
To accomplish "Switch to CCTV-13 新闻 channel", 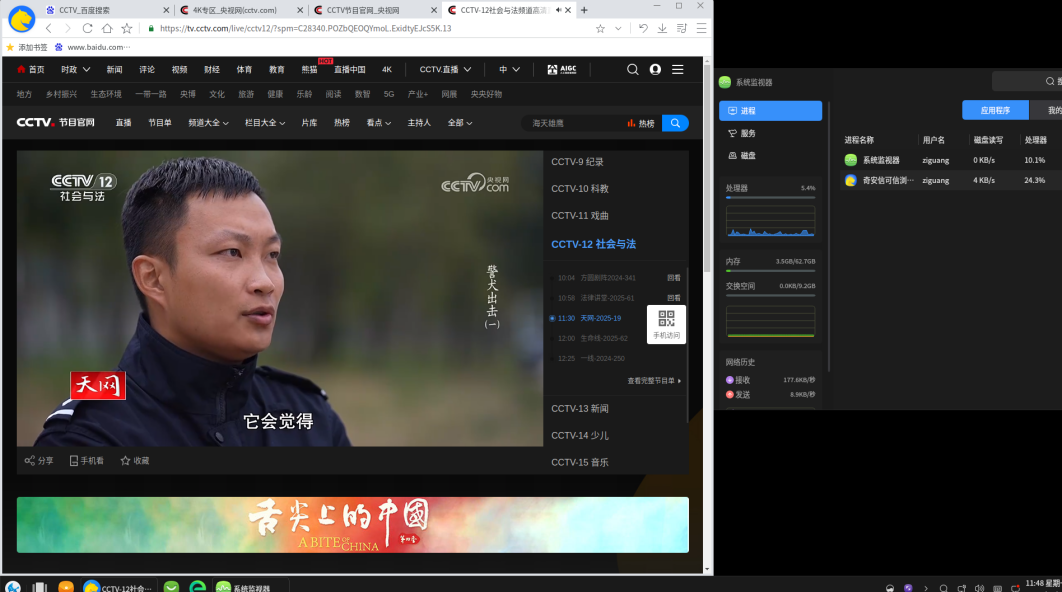I will pyautogui.click(x=580, y=409).
